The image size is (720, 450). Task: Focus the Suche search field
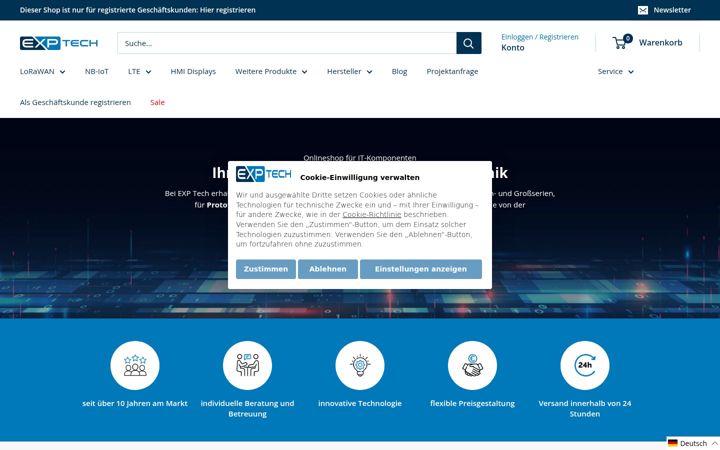287,43
